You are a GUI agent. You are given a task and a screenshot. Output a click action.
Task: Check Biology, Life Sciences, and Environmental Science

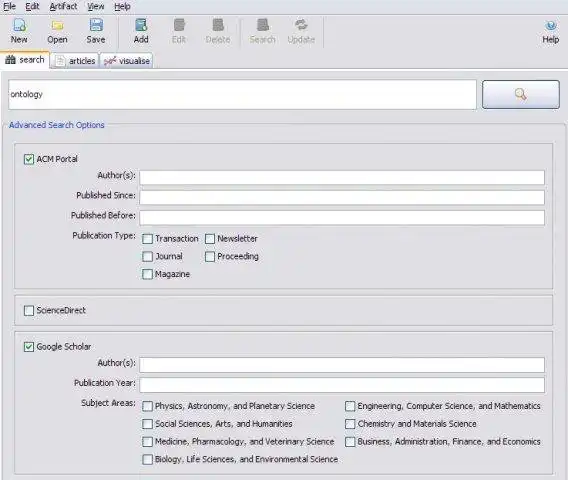click(x=147, y=459)
